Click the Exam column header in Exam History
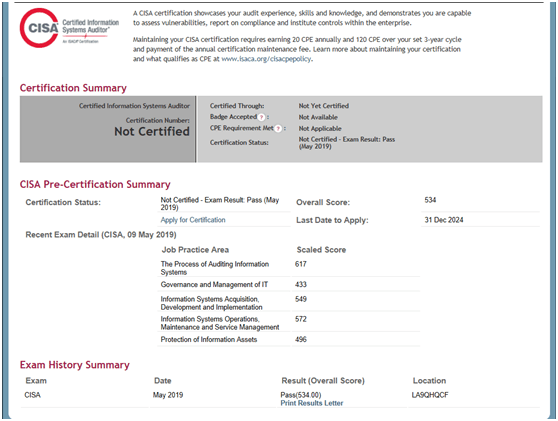 [x=36, y=381]
